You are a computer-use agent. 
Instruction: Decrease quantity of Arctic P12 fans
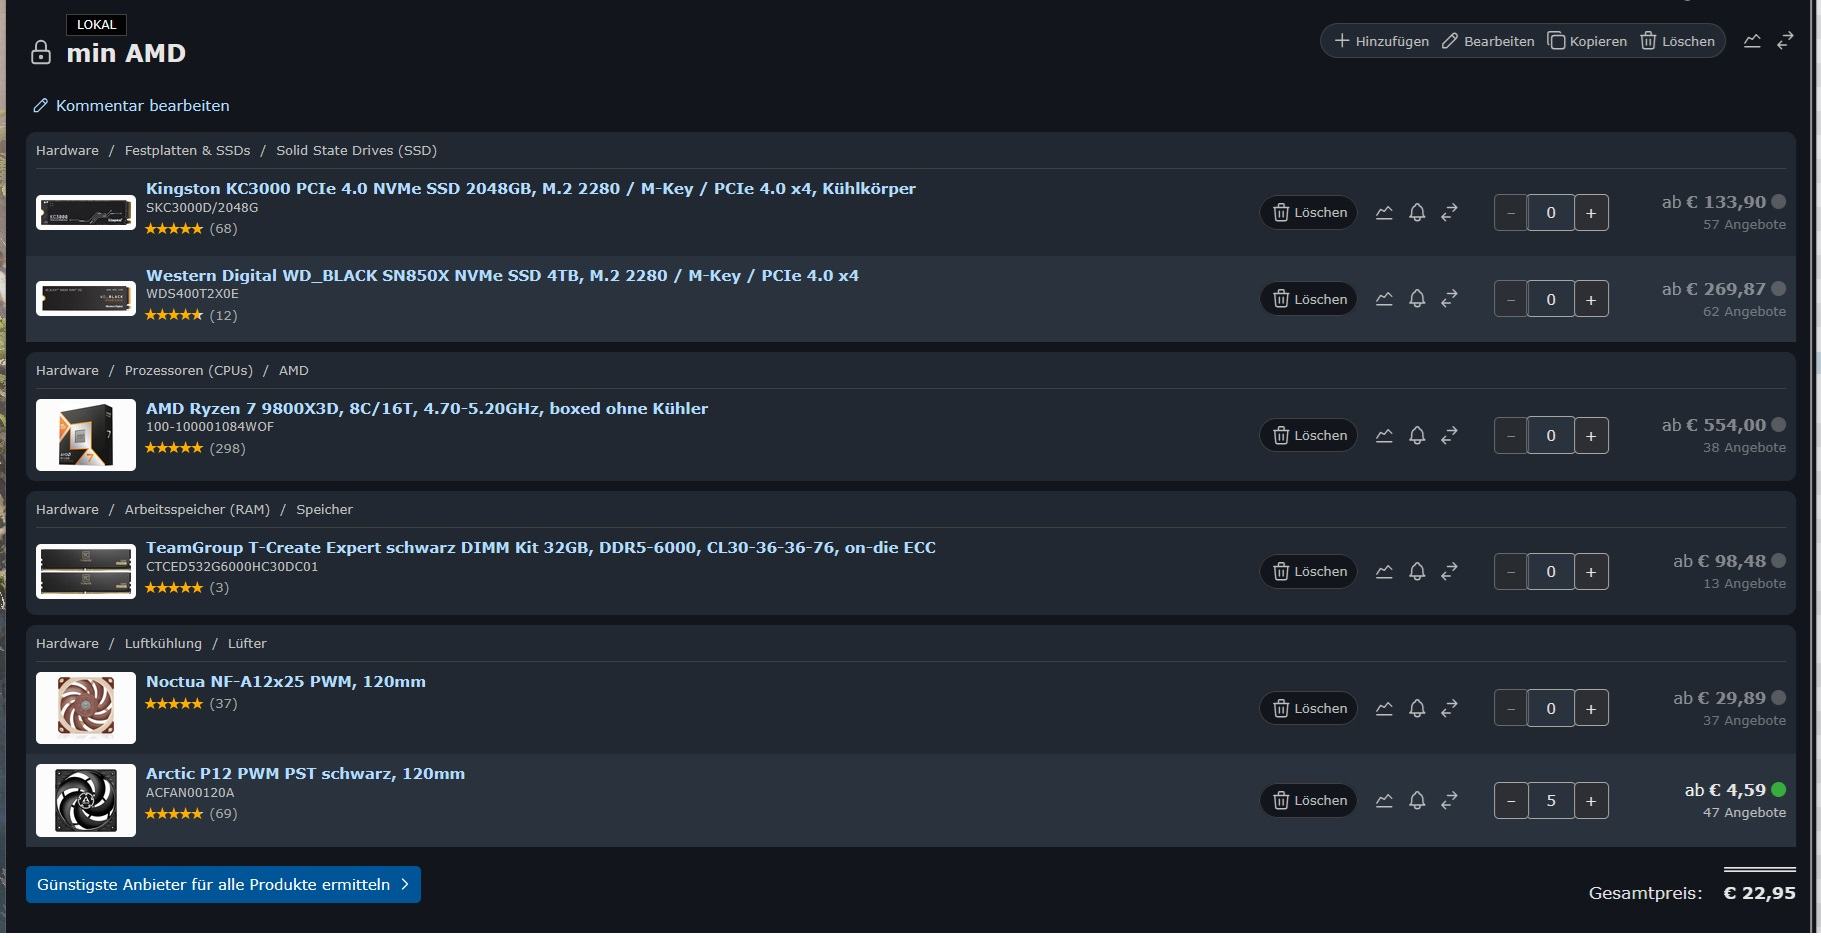coord(1511,800)
